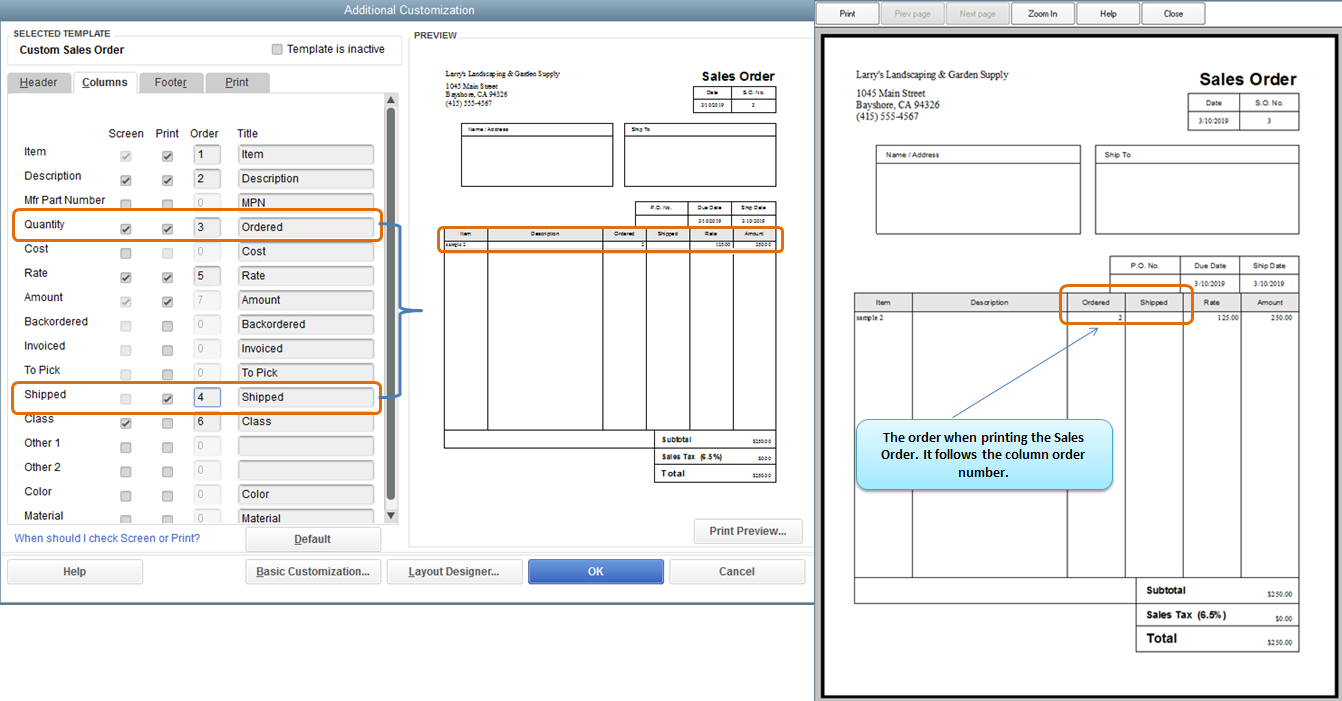Viewport: 1342px width, 701px height.
Task: Open the Footer tab
Action: pos(171,82)
